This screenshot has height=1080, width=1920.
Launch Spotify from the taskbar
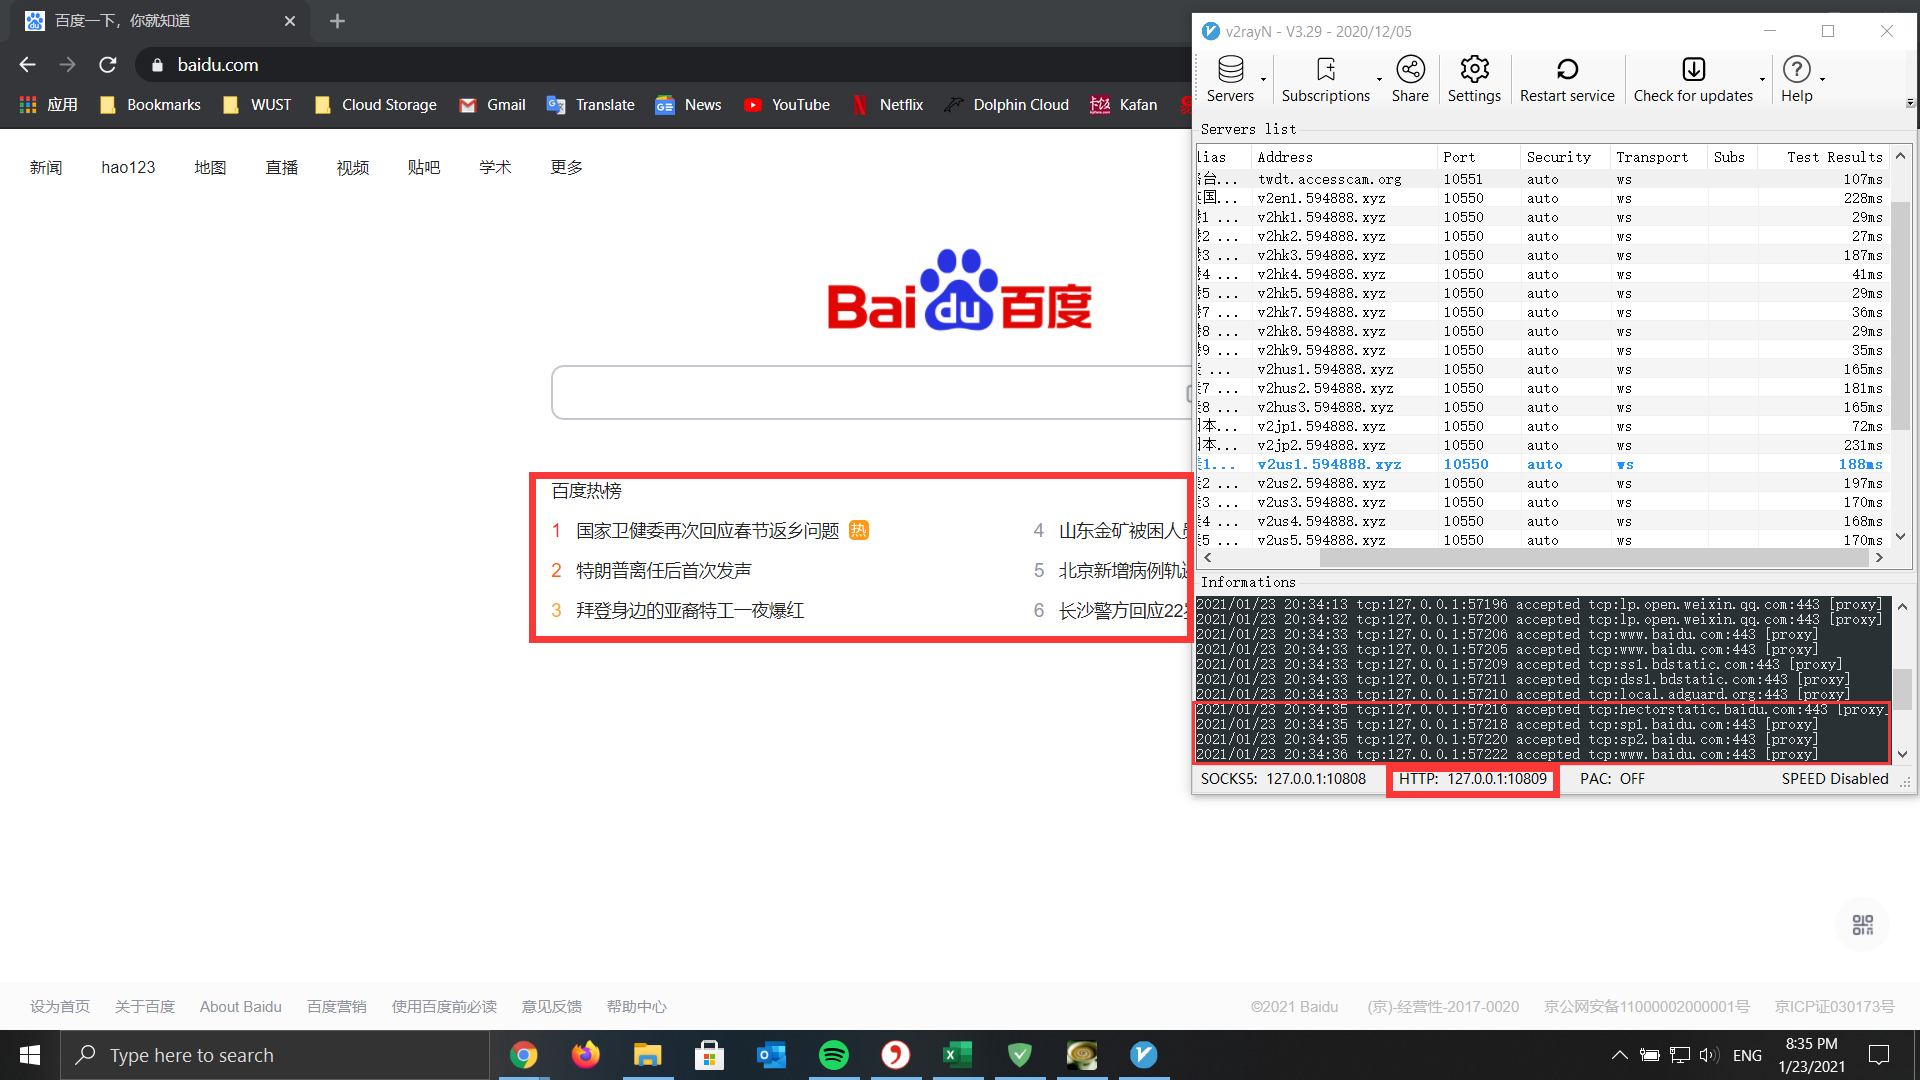coord(834,1055)
